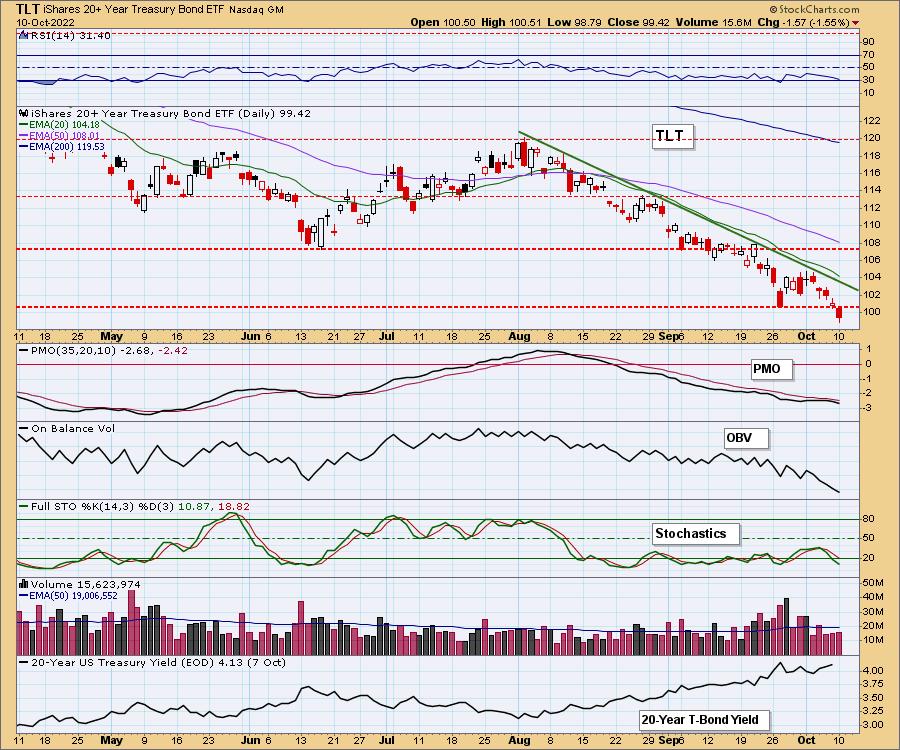The width and height of the screenshot is (900, 750).
Task: Select the High 100.51 value
Action: [511, 22]
